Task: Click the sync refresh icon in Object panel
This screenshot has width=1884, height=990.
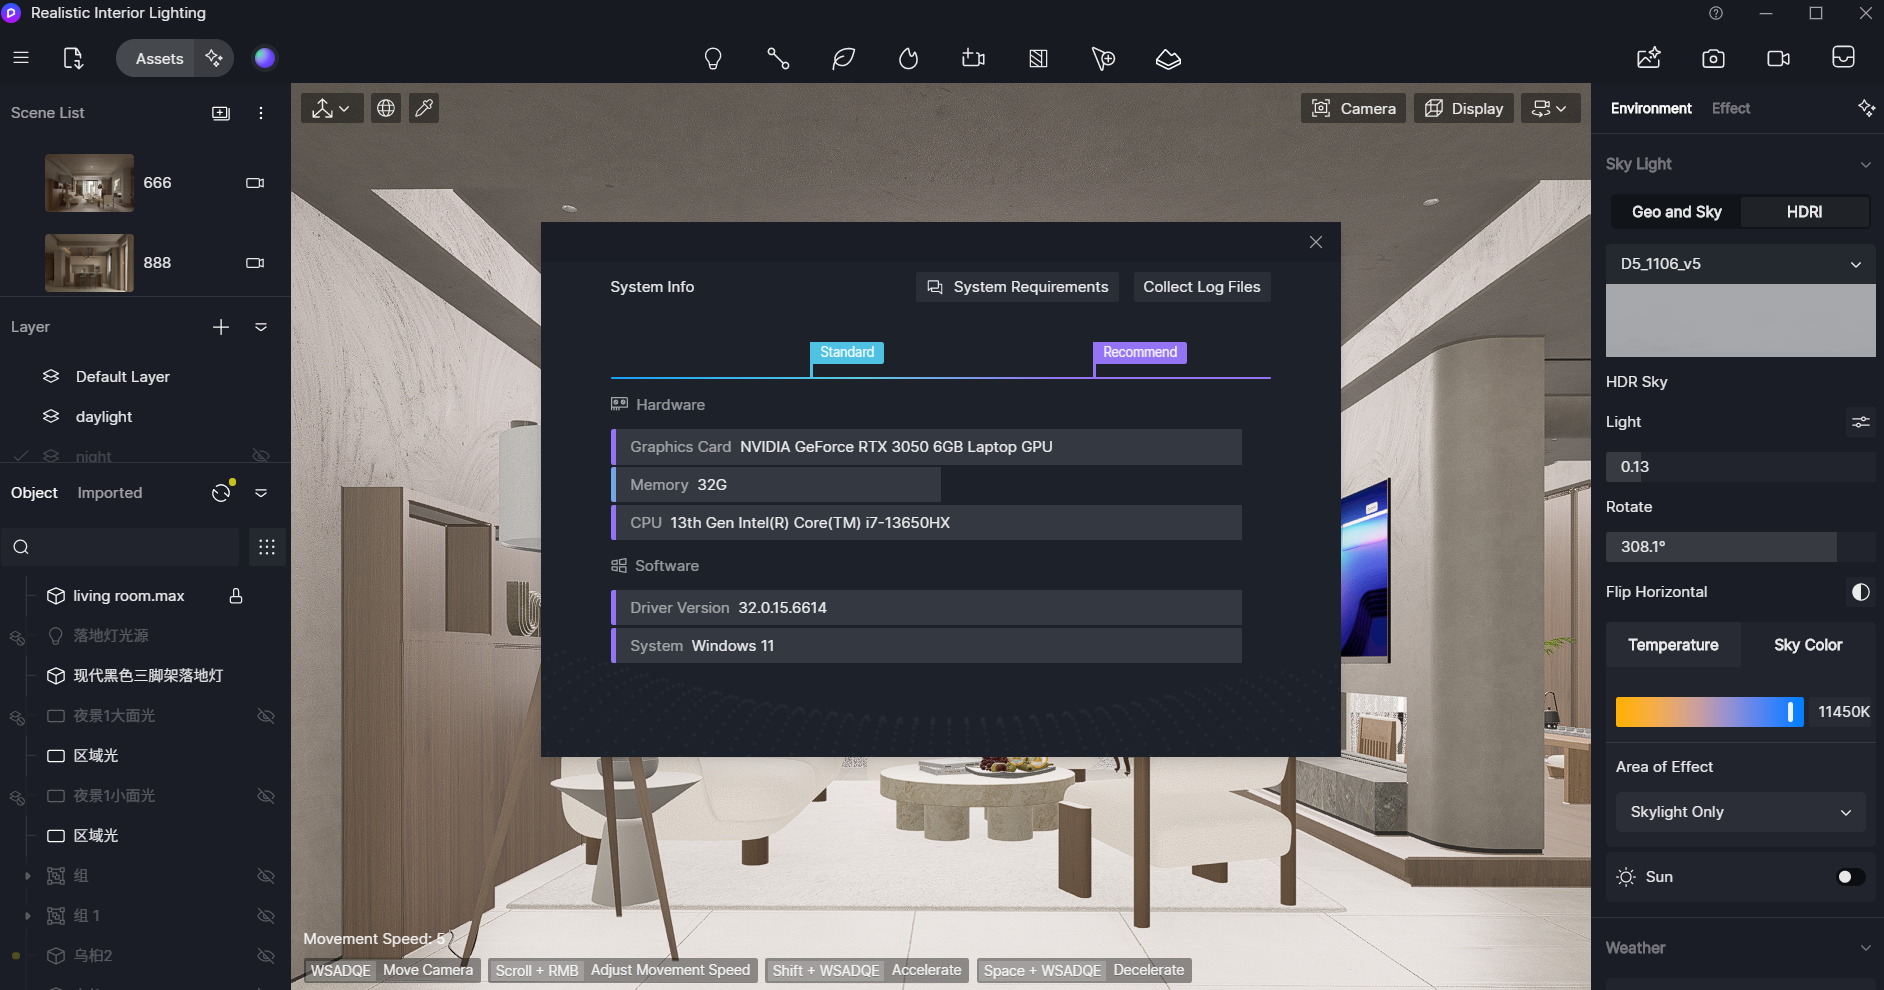Action: [220, 492]
